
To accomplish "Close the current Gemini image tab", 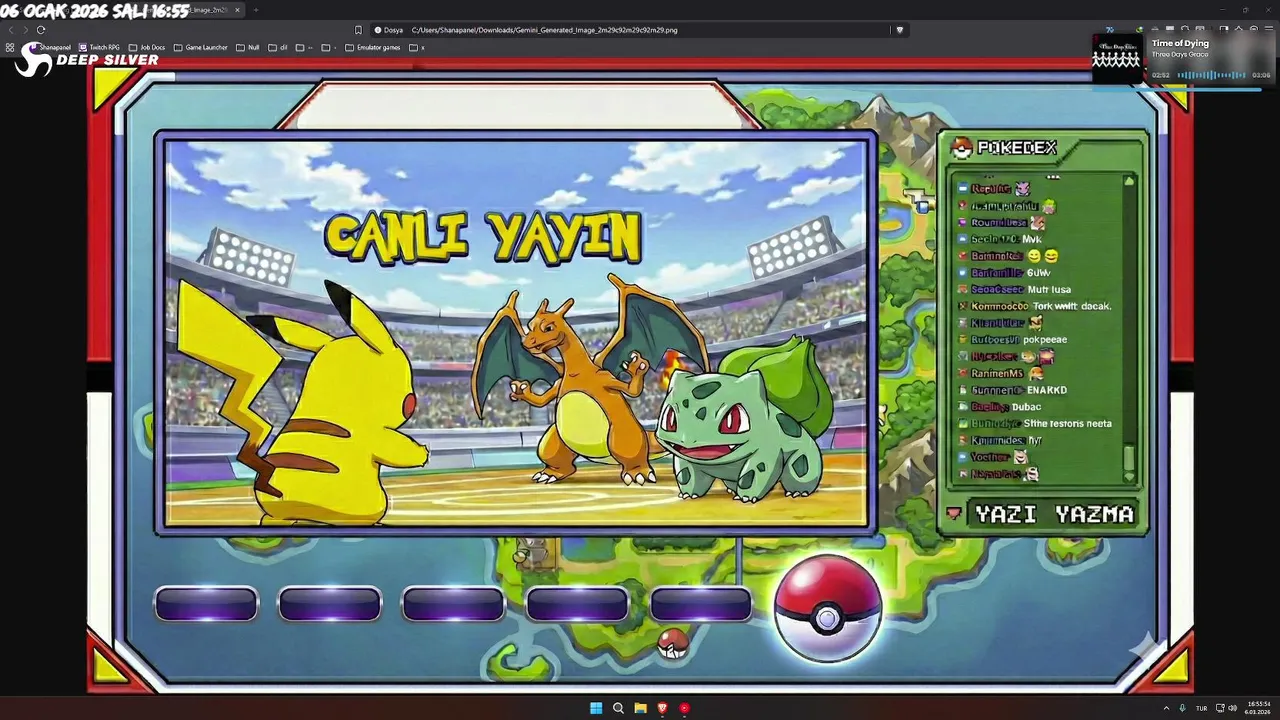I will (x=236, y=10).
